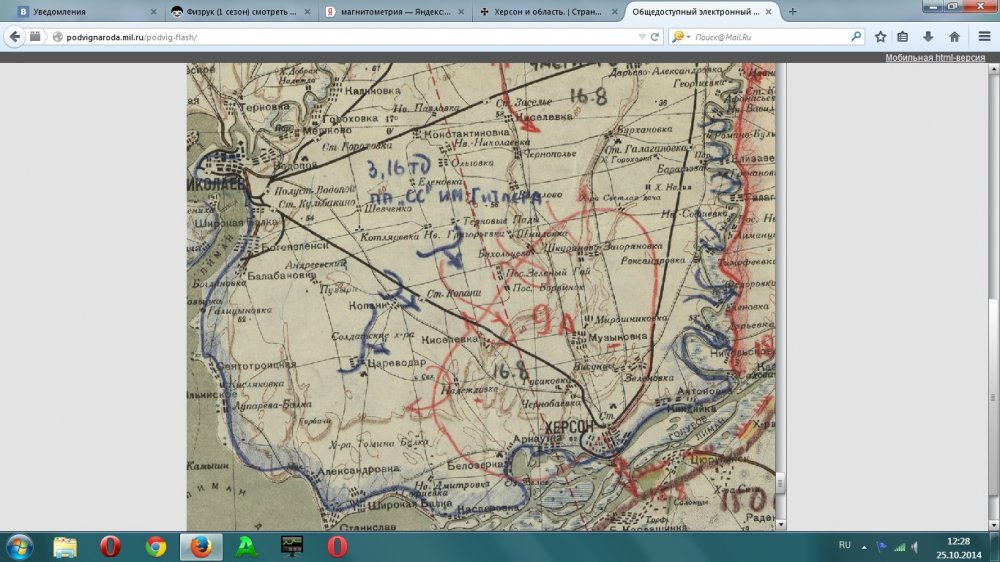Click the address bar URL field

point(340,36)
